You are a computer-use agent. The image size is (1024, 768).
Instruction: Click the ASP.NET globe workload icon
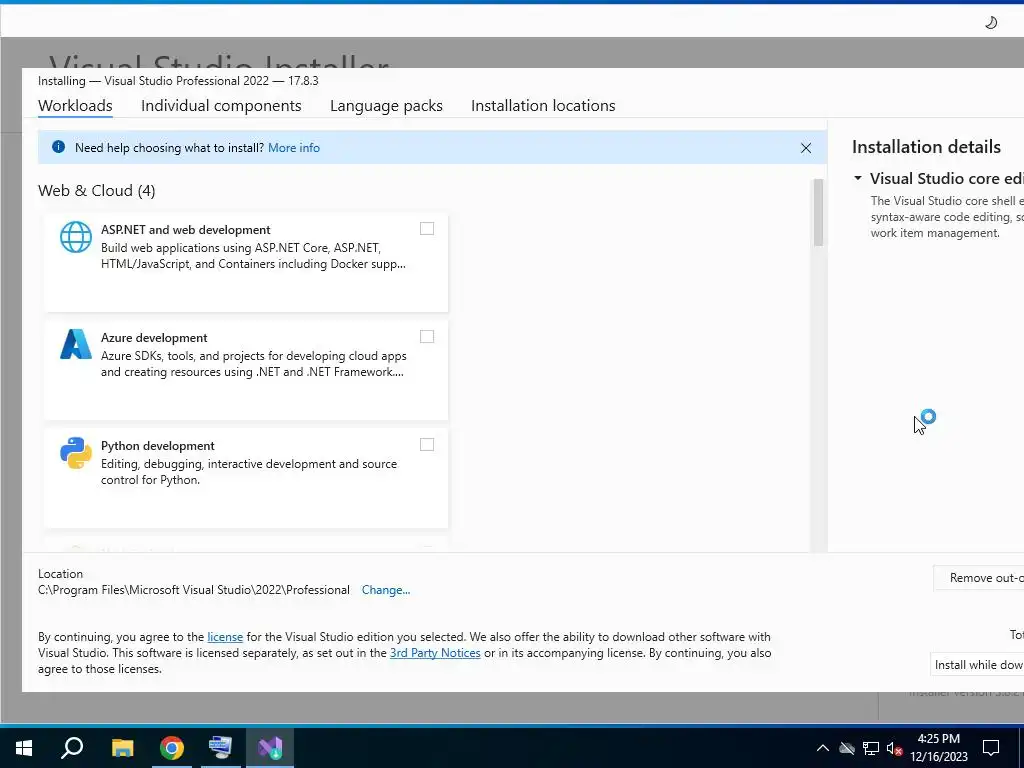point(76,236)
